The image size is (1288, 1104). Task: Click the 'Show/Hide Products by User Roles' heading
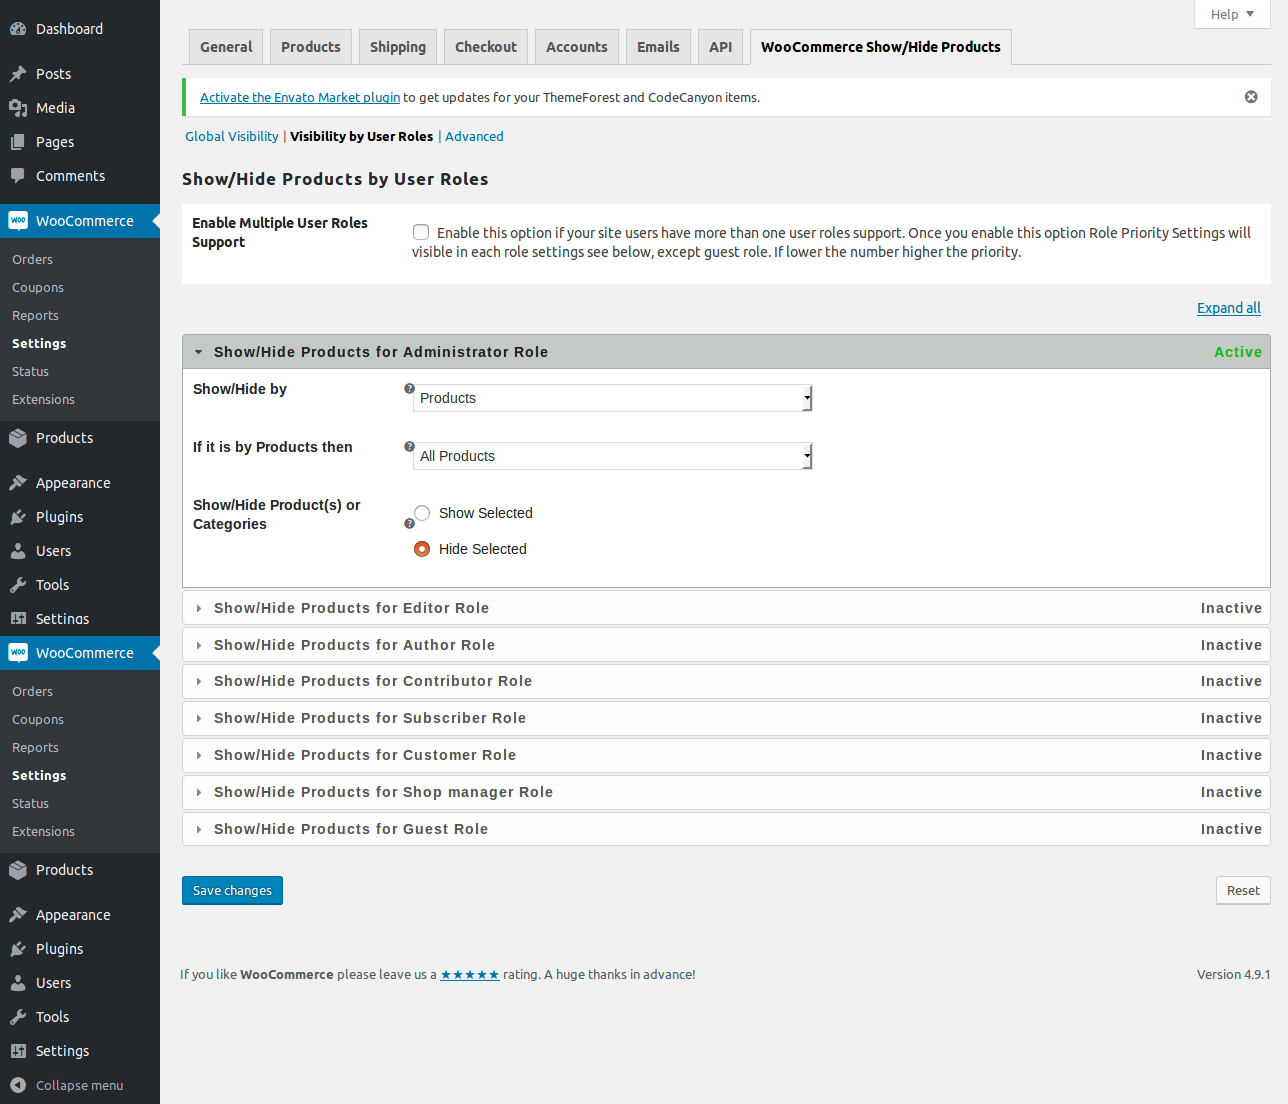pos(335,179)
